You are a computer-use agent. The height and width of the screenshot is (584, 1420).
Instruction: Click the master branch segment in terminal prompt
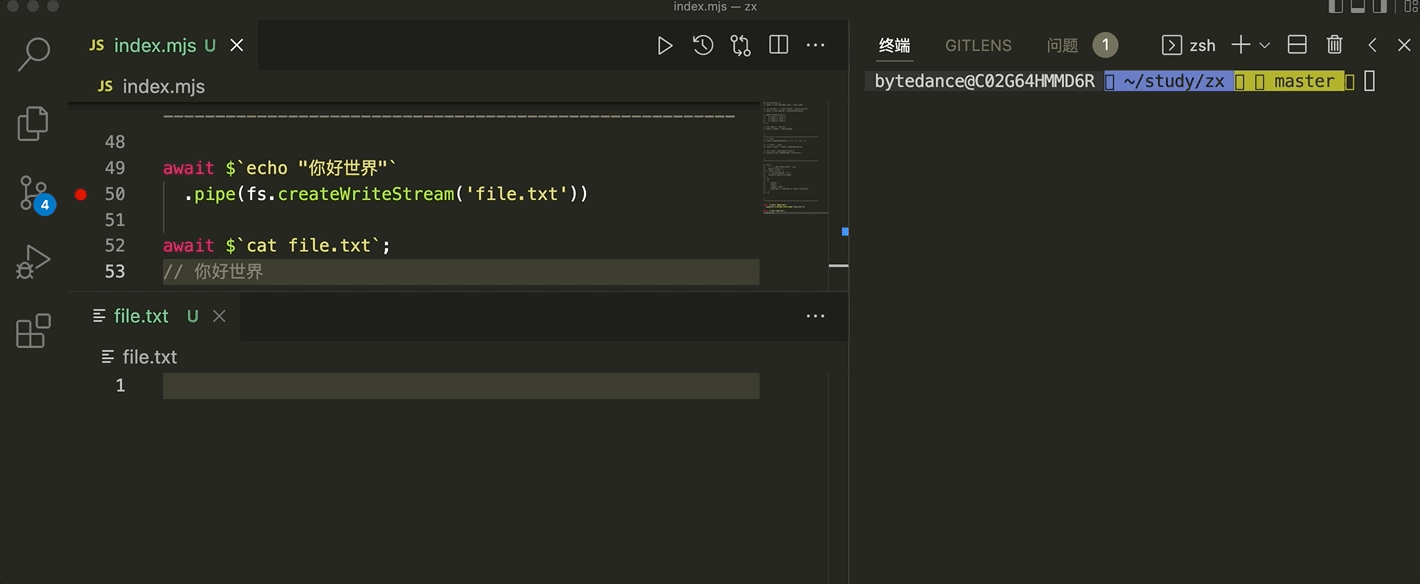tap(1304, 81)
